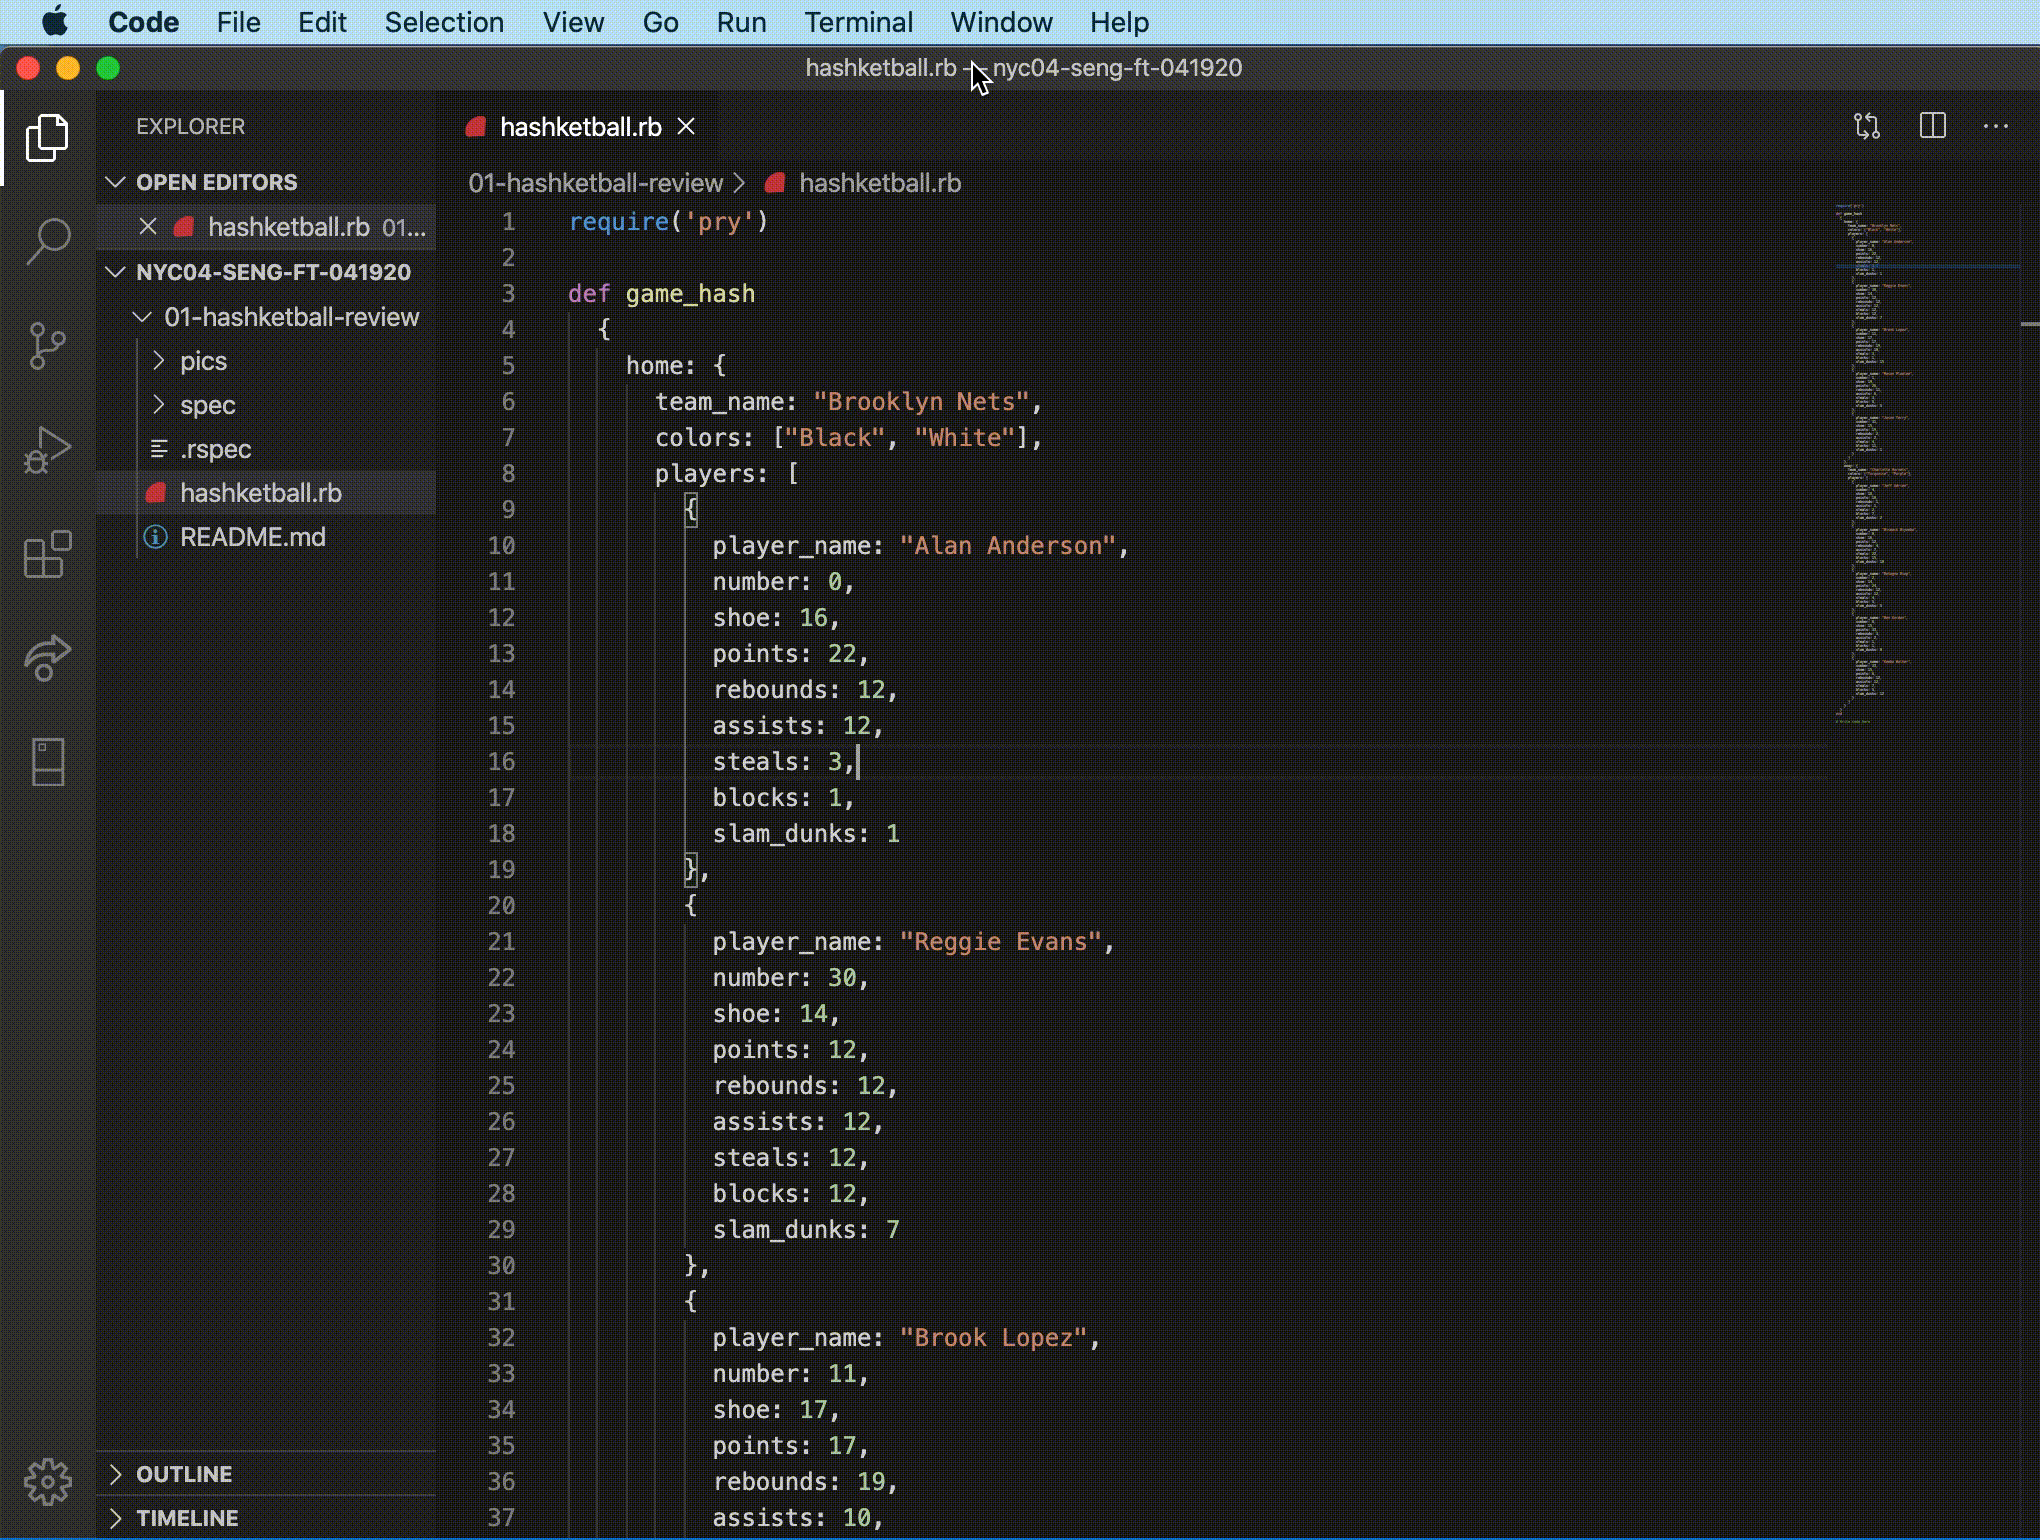Click the Open Changes compare icon

point(1866,126)
